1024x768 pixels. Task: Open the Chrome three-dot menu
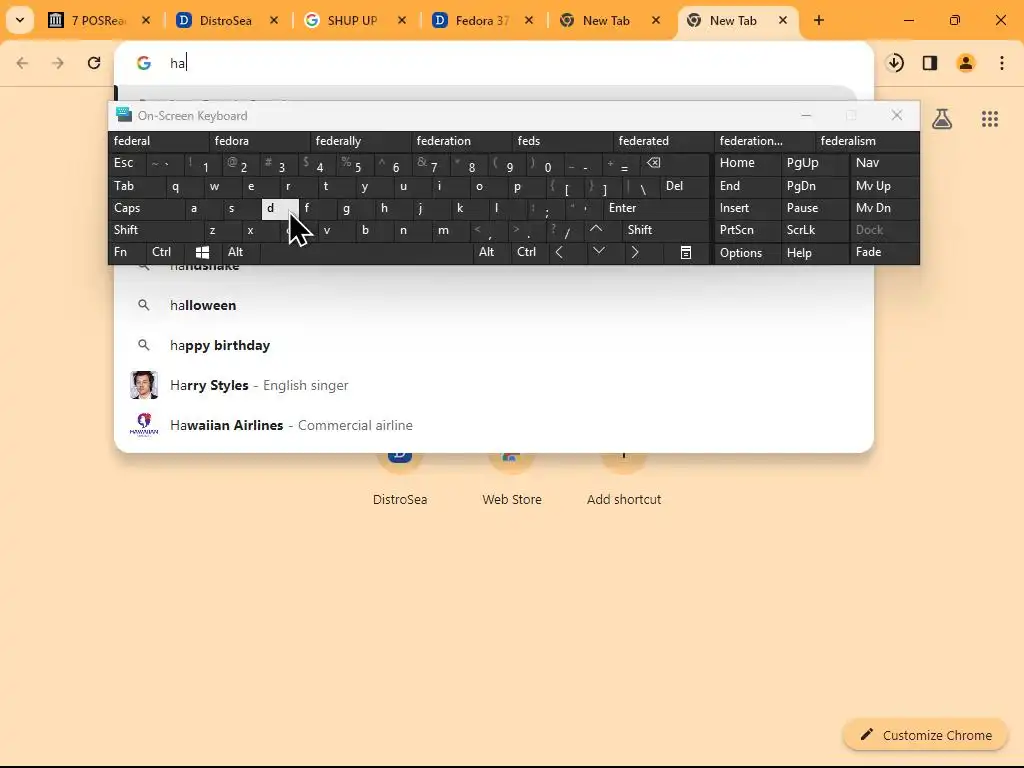click(1002, 63)
